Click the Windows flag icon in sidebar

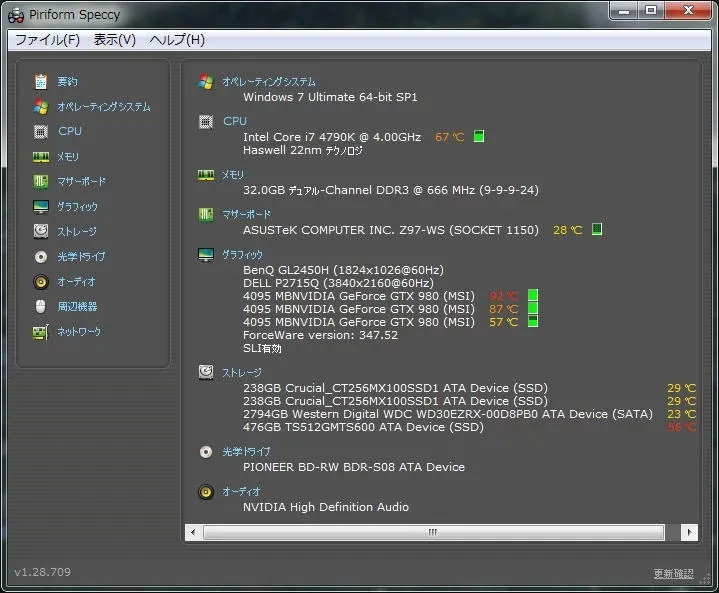pos(41,106)
